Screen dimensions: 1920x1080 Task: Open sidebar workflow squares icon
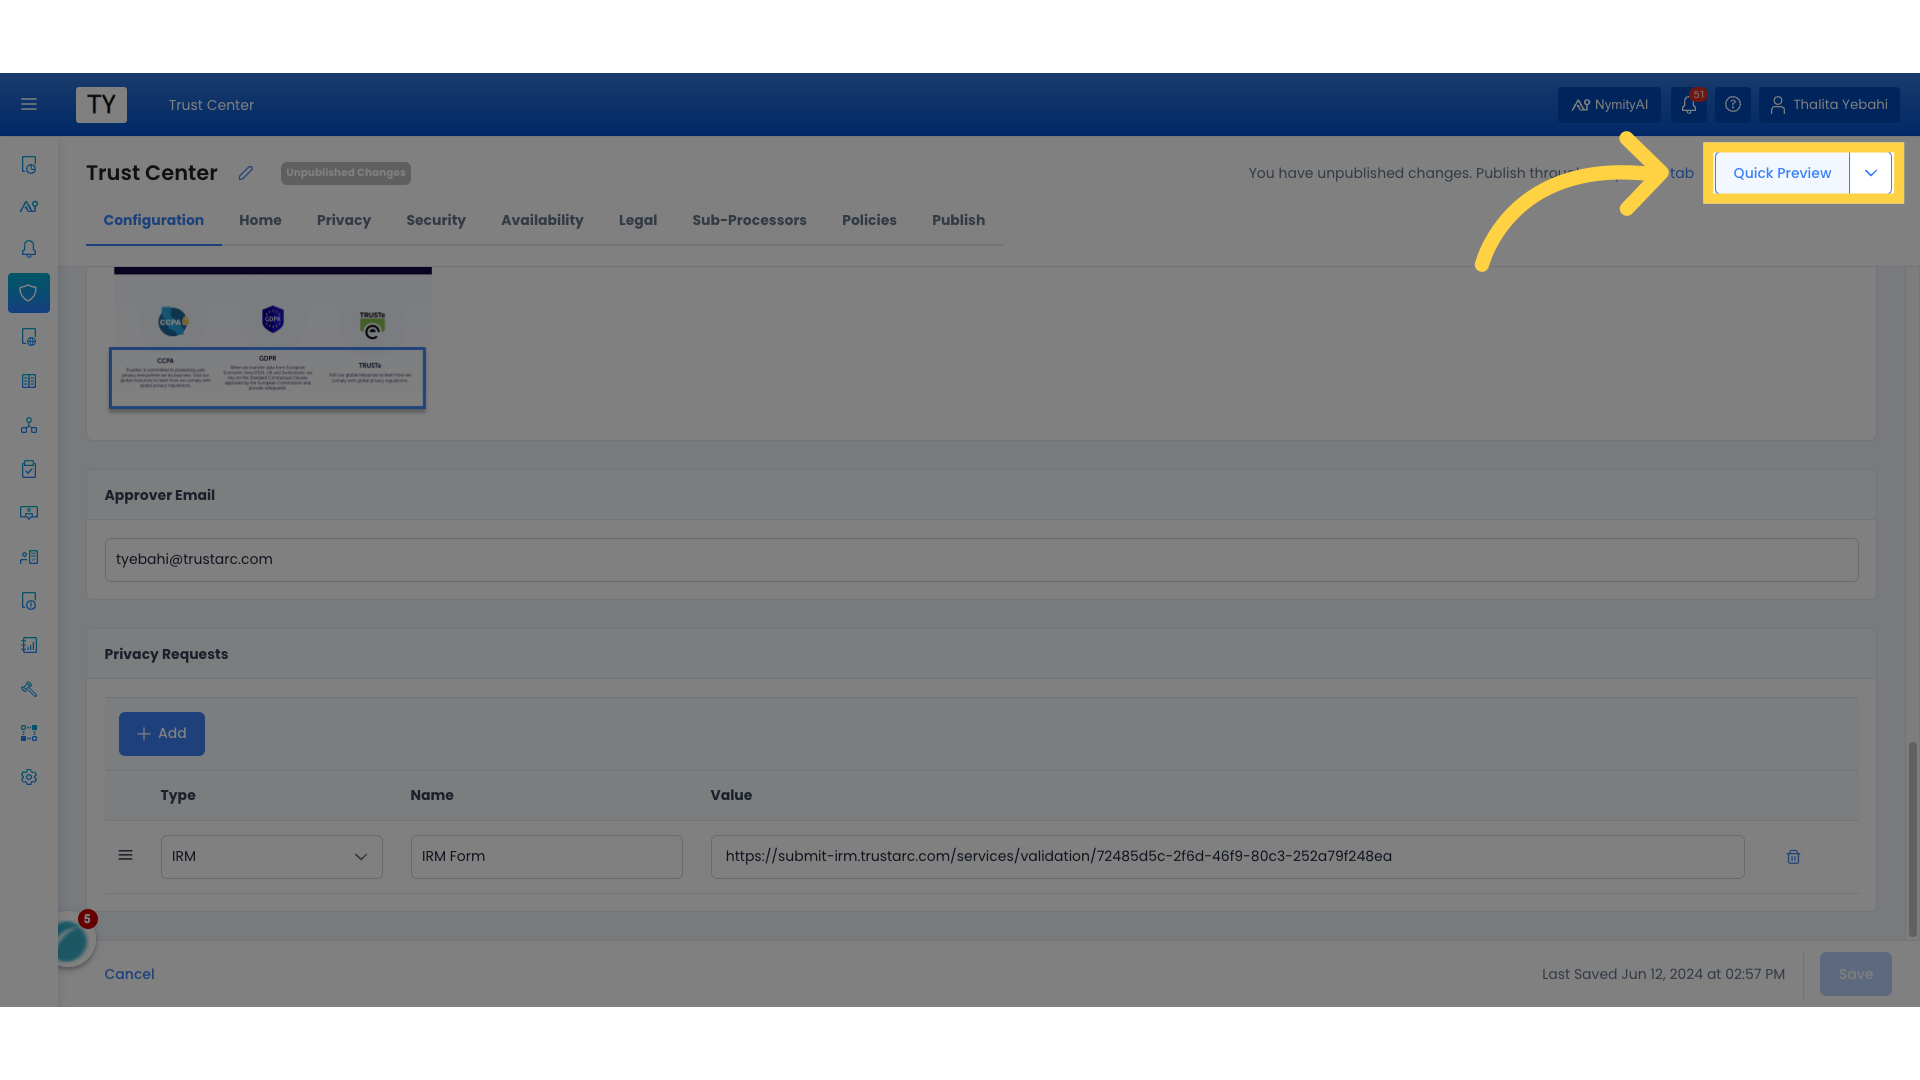29,733
